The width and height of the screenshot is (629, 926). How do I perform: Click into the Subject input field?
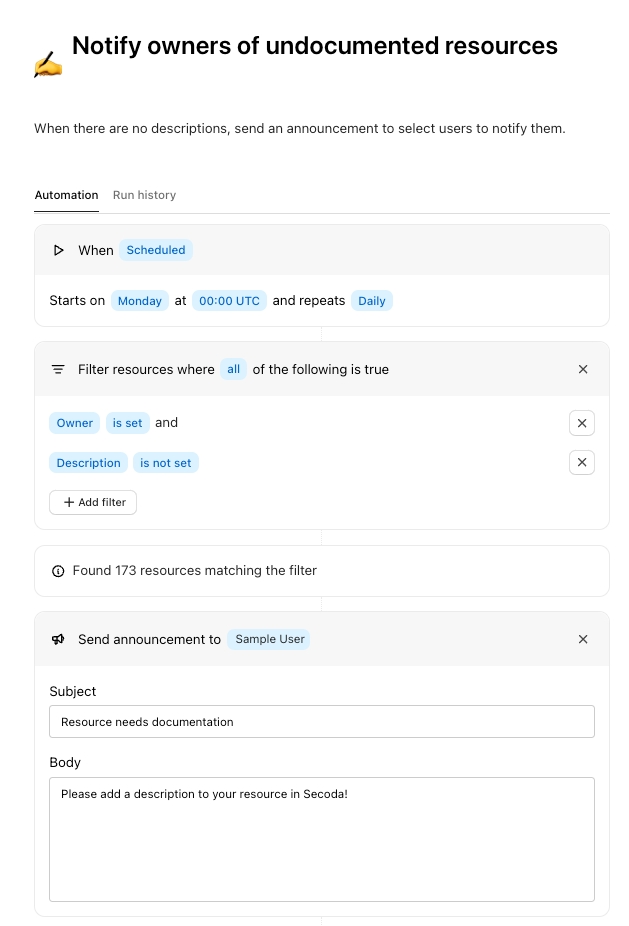pos(321,722)
